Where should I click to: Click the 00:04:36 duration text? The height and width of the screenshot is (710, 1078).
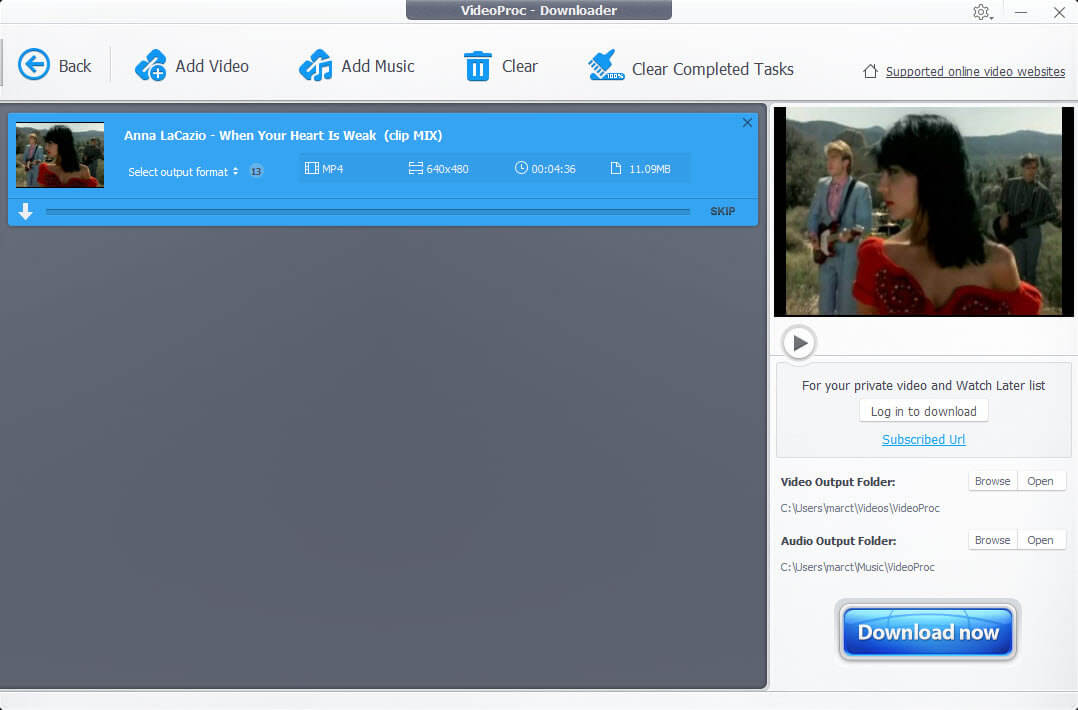click(x=553, y=169)
